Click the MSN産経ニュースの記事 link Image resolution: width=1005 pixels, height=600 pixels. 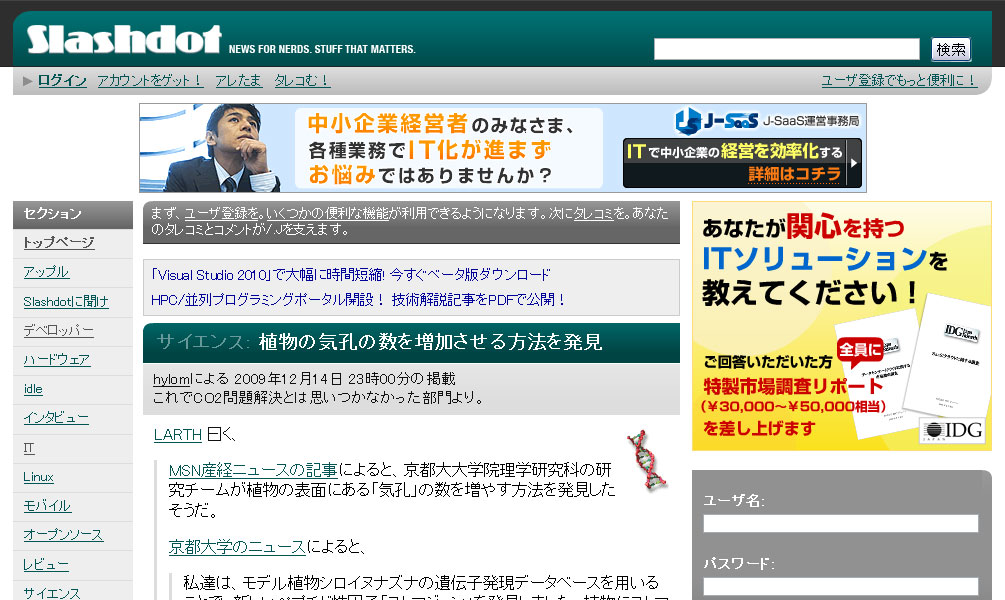pos(253,470)
